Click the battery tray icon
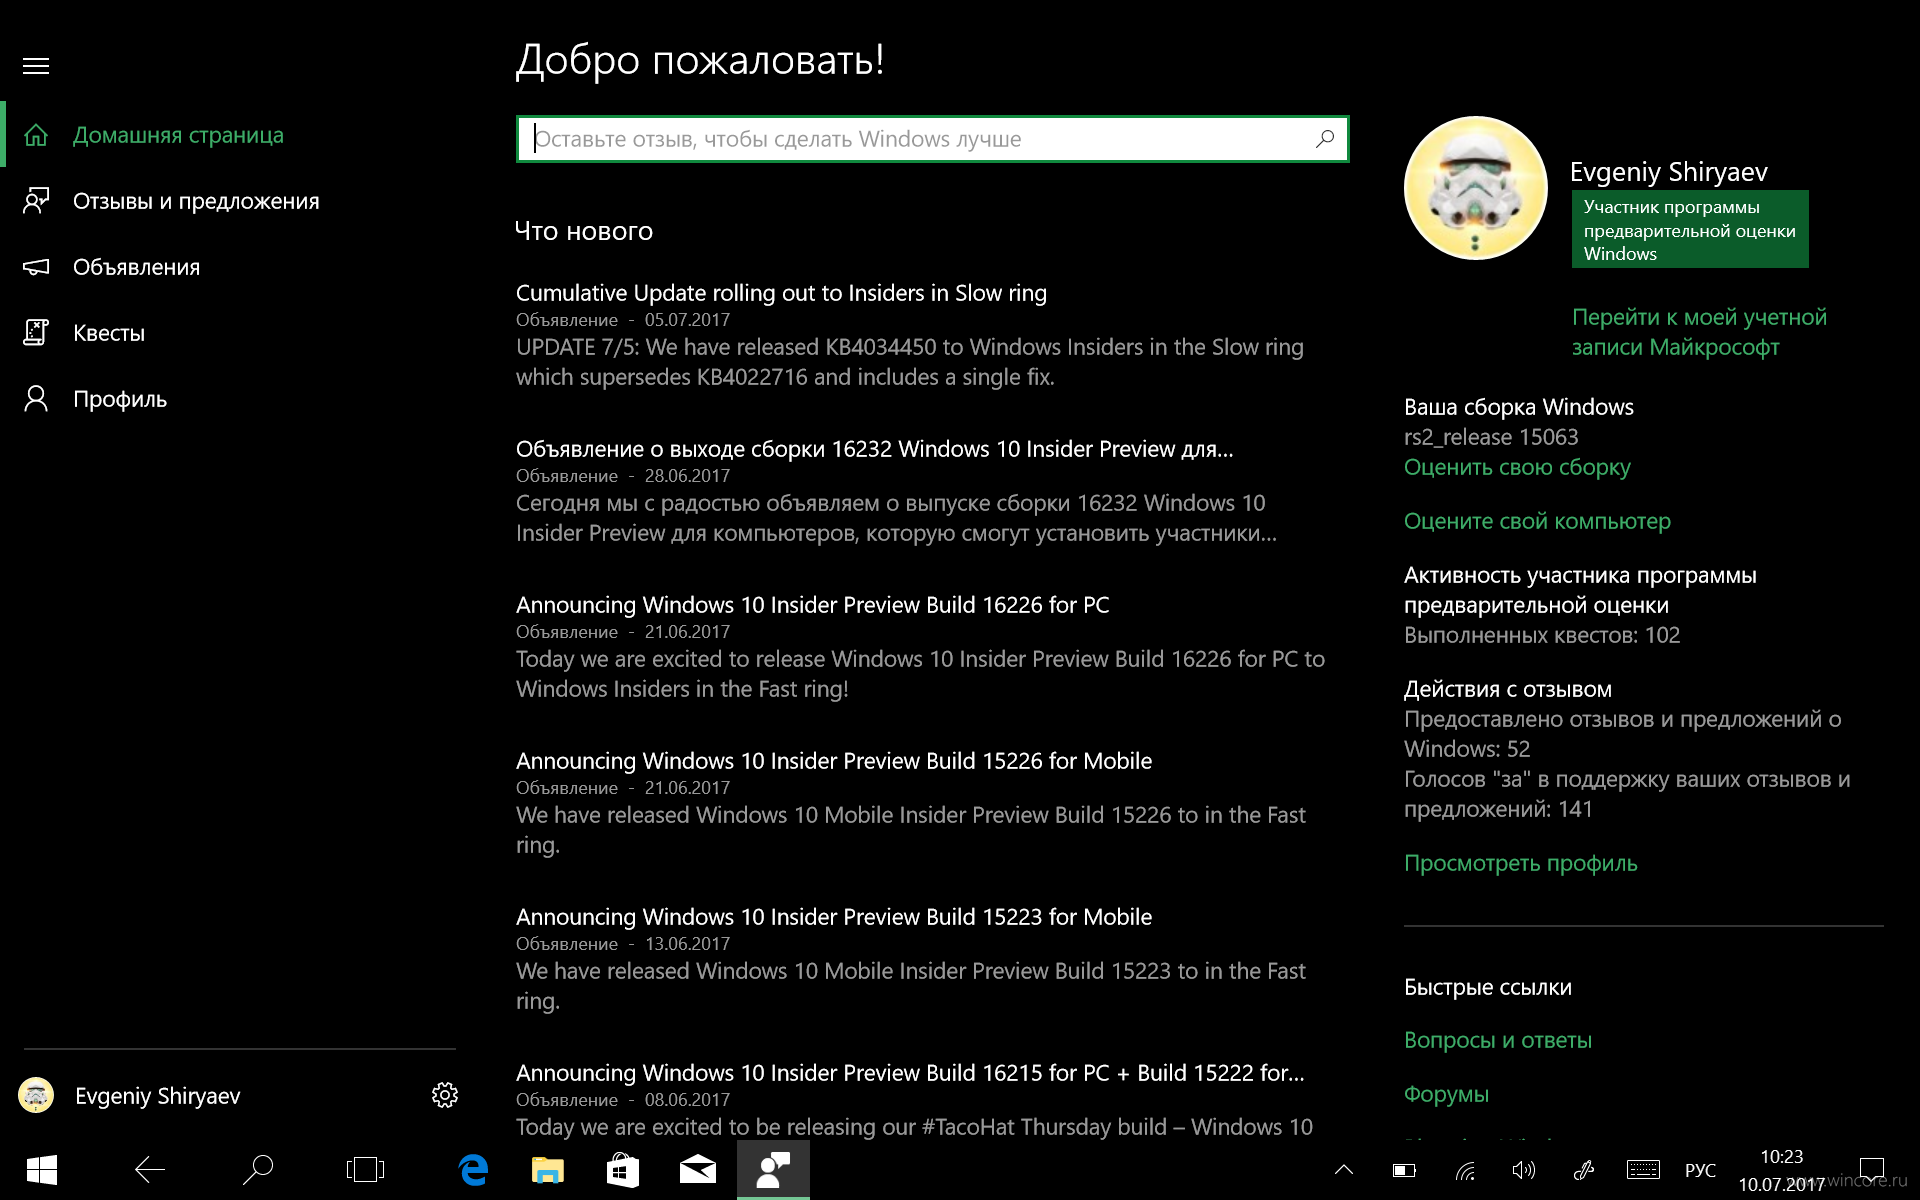Image resolution: width=1920 pixels, height=1200 pixels. tap(1404, 1170)
